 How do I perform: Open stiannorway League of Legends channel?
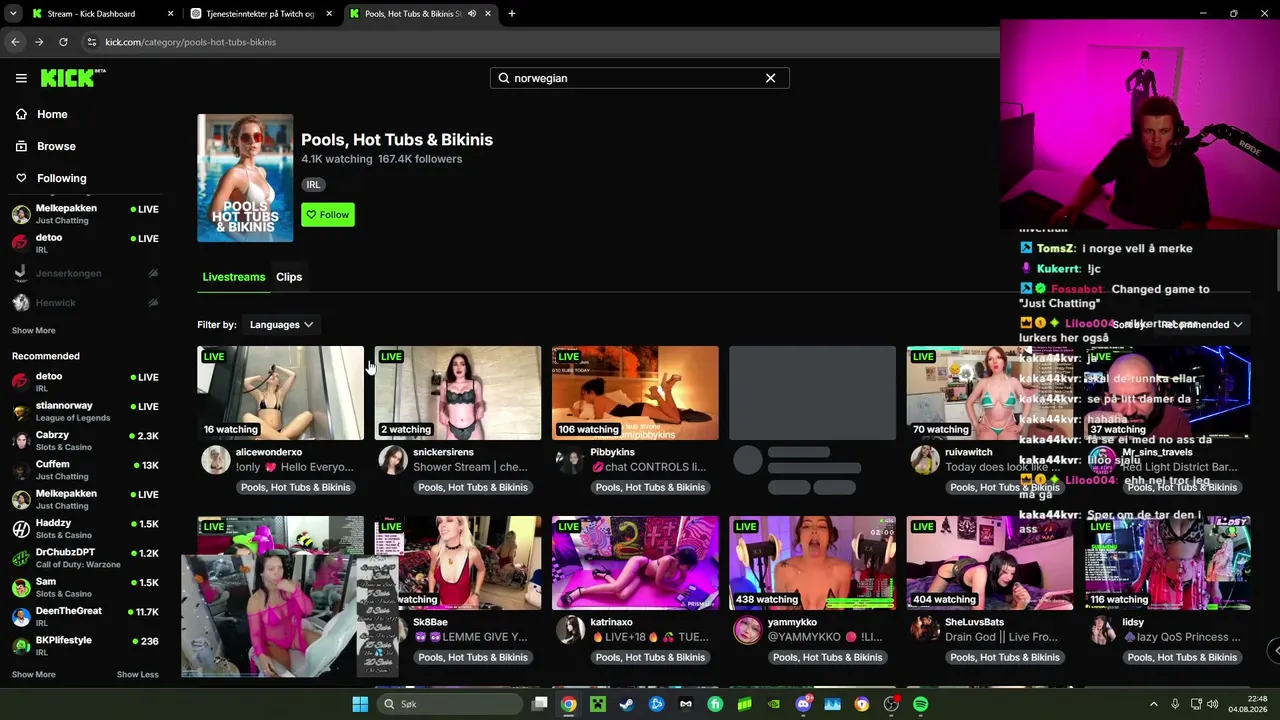(85, 411)
